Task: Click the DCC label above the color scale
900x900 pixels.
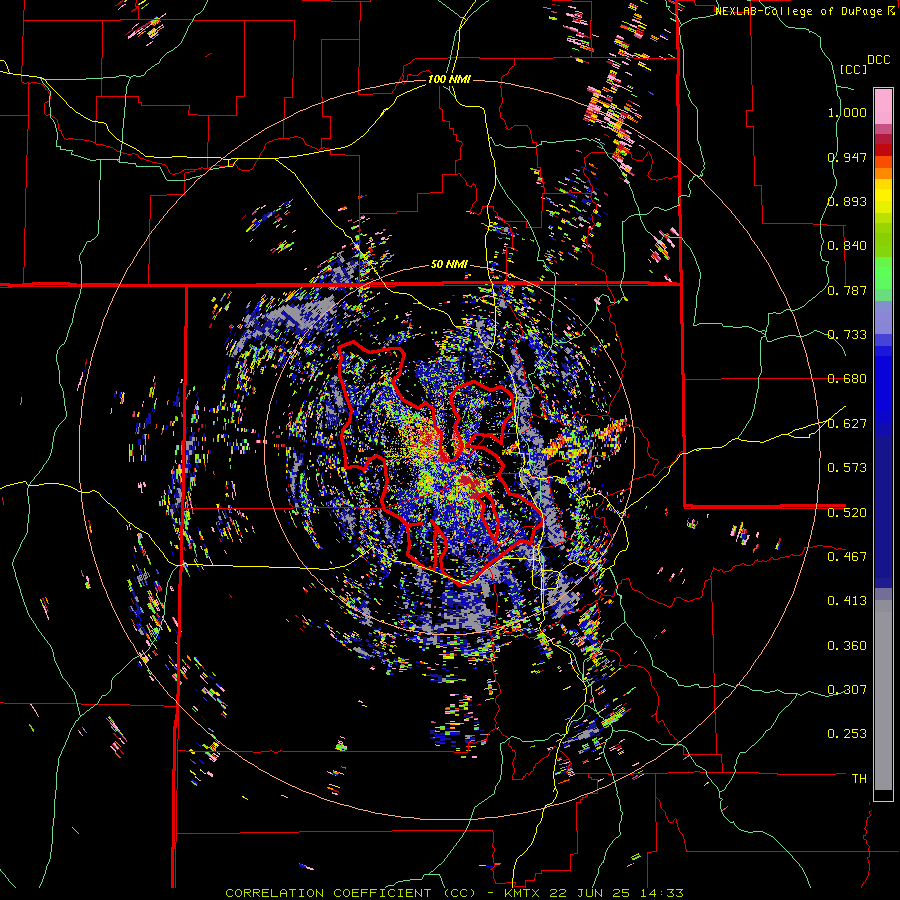Action: [x=878, y=60]
